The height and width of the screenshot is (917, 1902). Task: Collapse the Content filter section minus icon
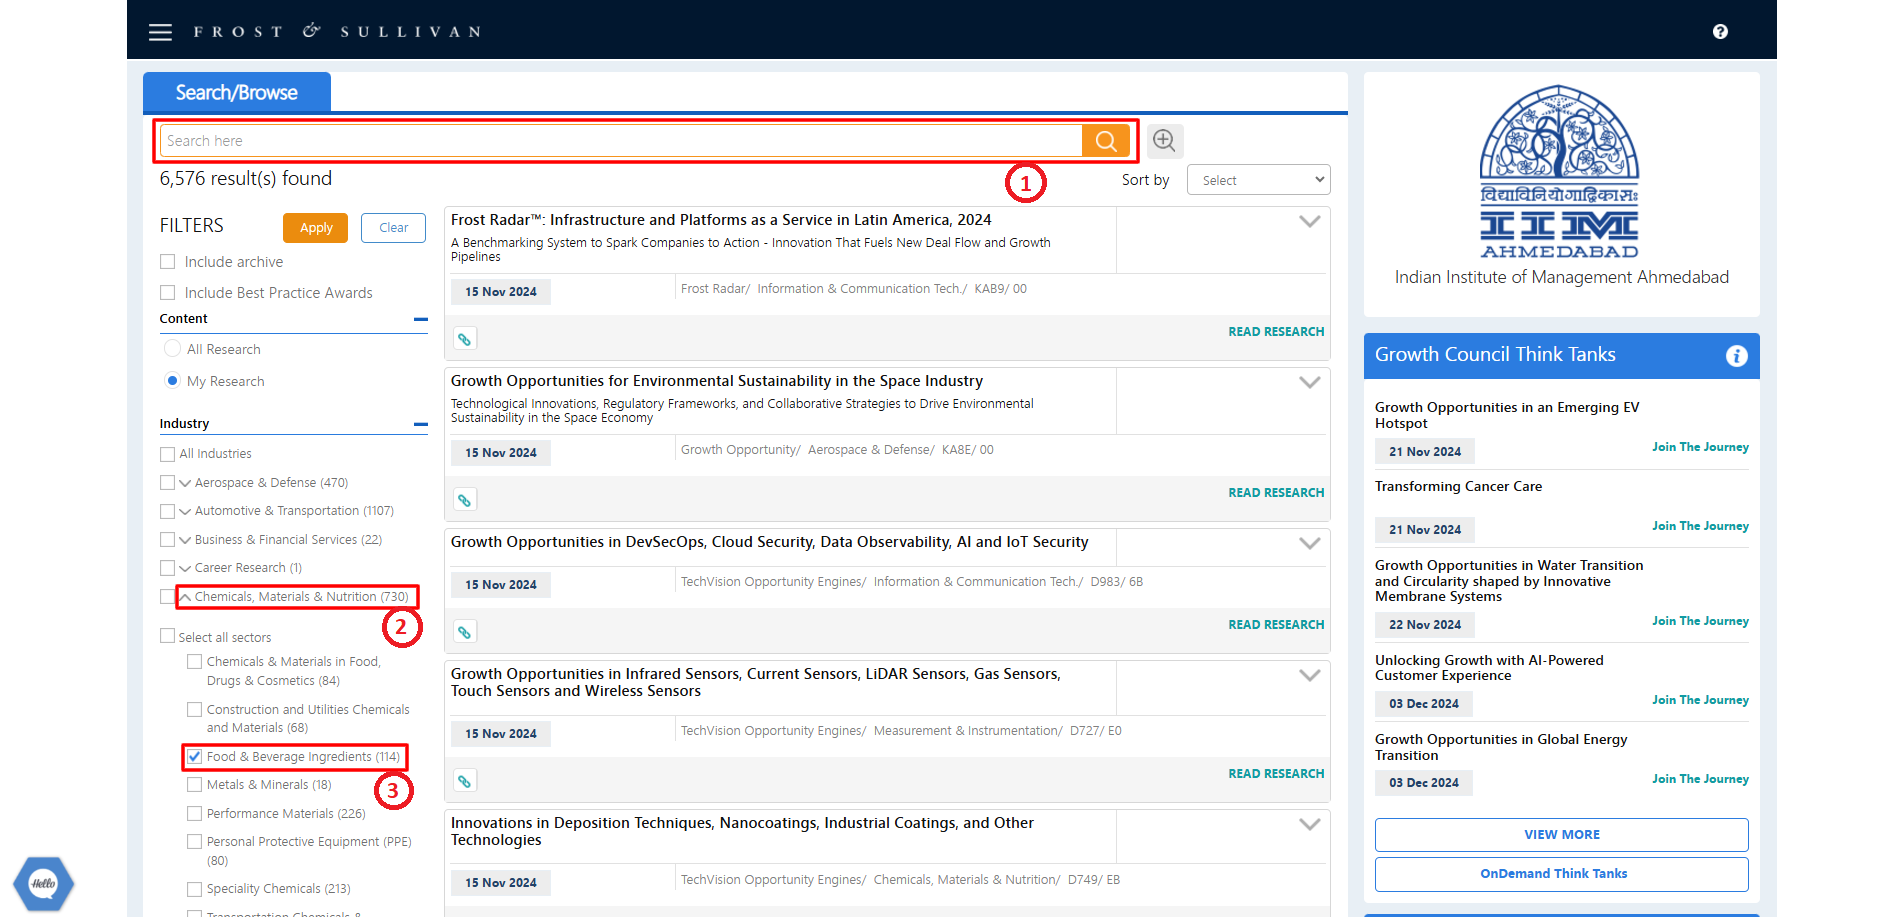click(x=421, y=320)
